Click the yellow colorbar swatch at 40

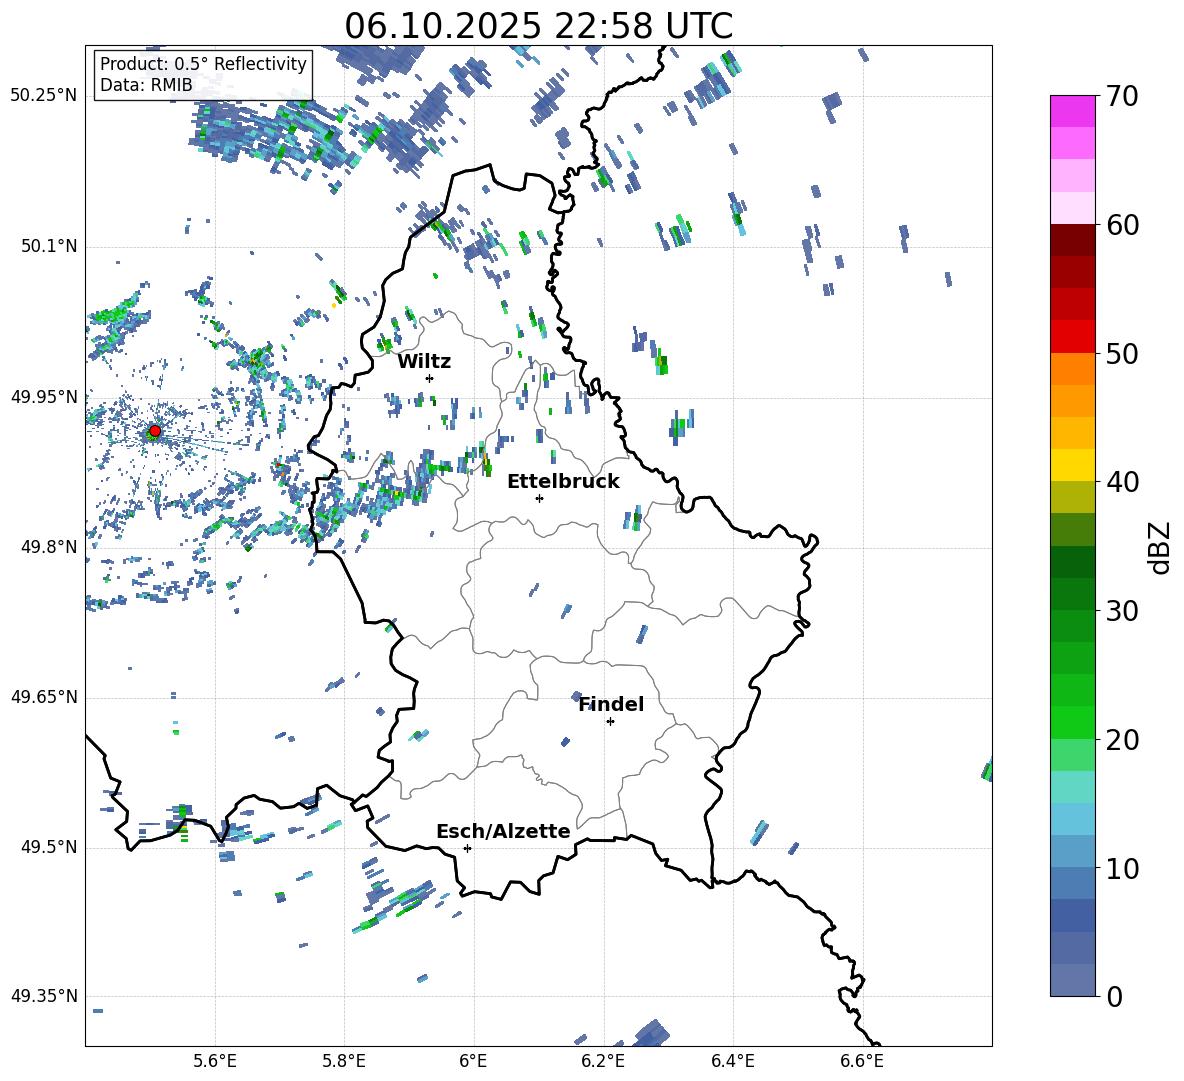point(1073,465)
